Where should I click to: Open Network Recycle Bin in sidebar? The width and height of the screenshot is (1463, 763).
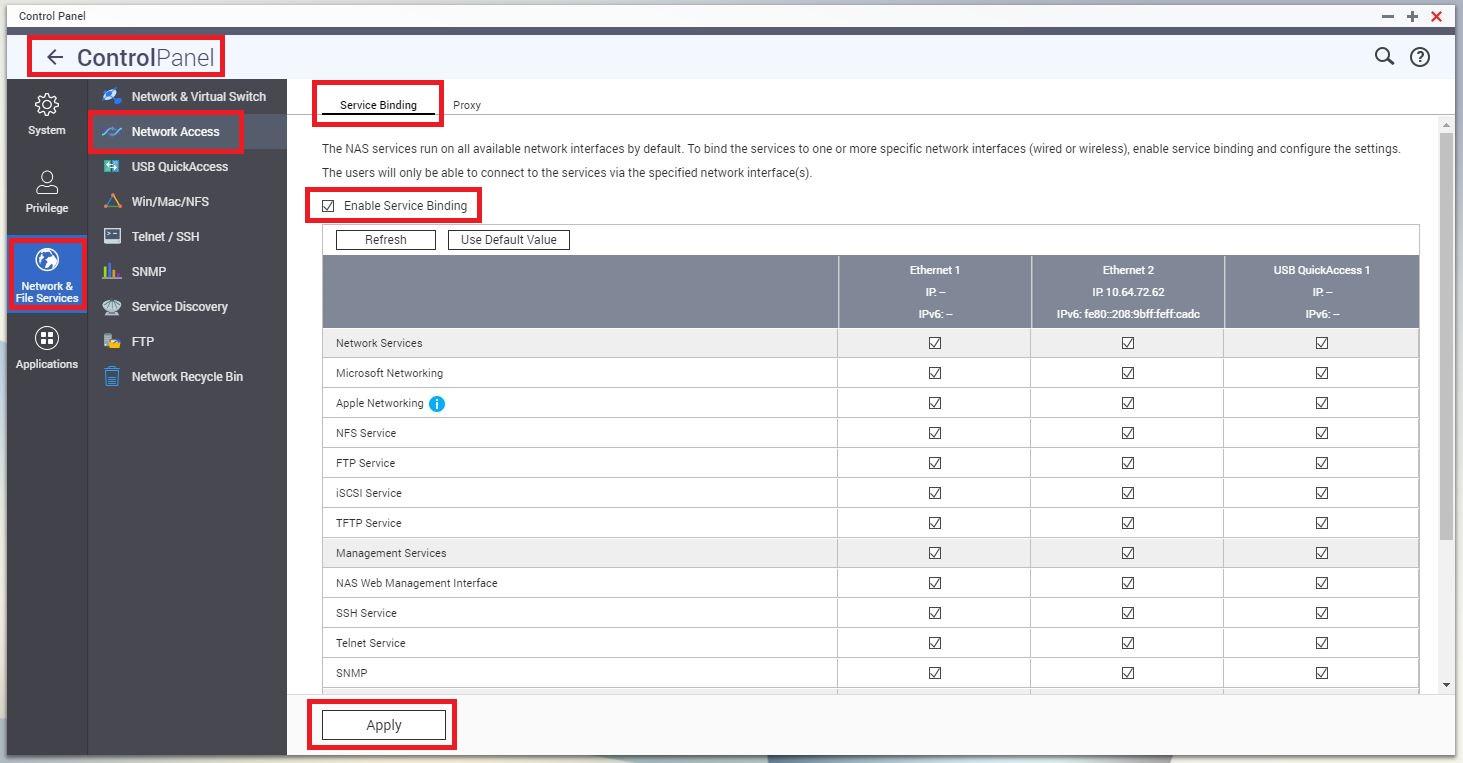click(x=187, y=377)
